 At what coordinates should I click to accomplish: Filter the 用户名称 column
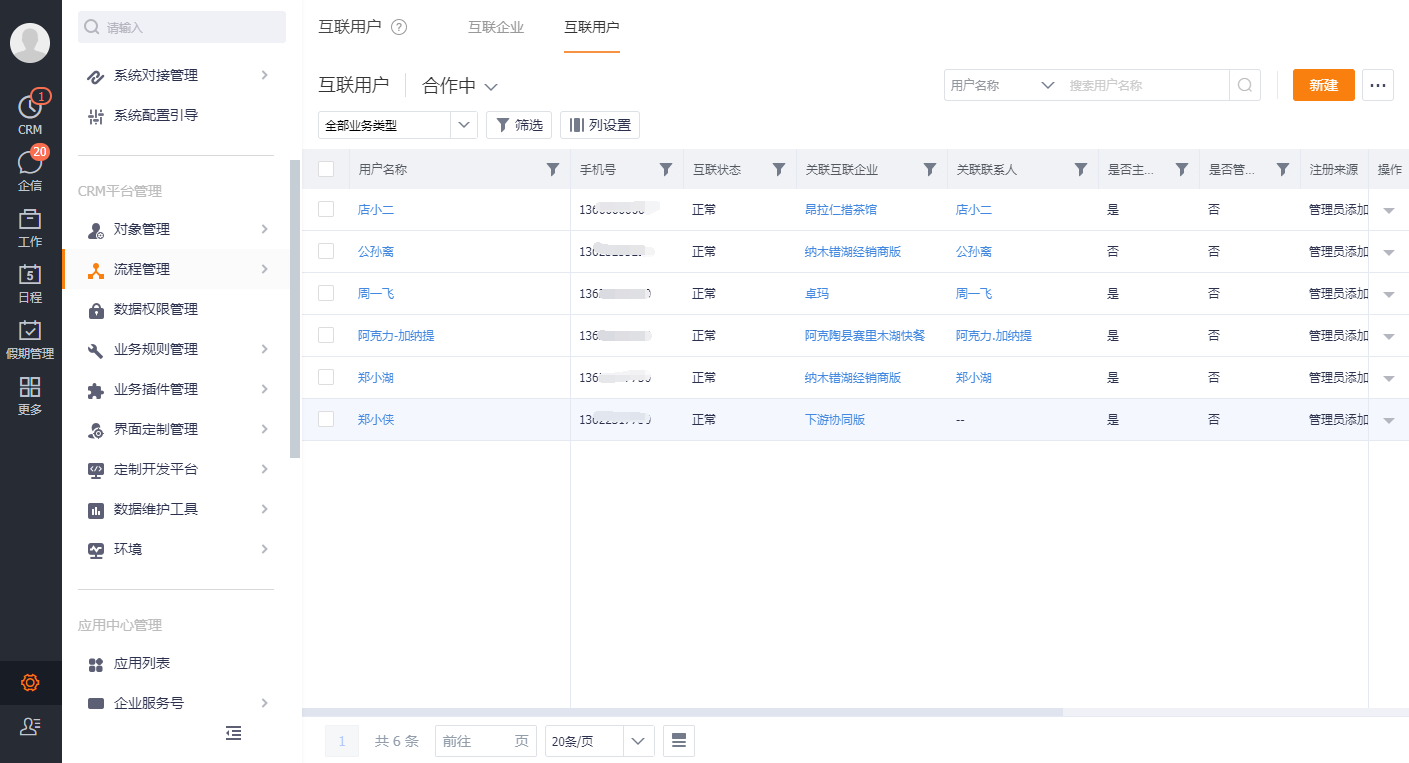pos(553,170)
